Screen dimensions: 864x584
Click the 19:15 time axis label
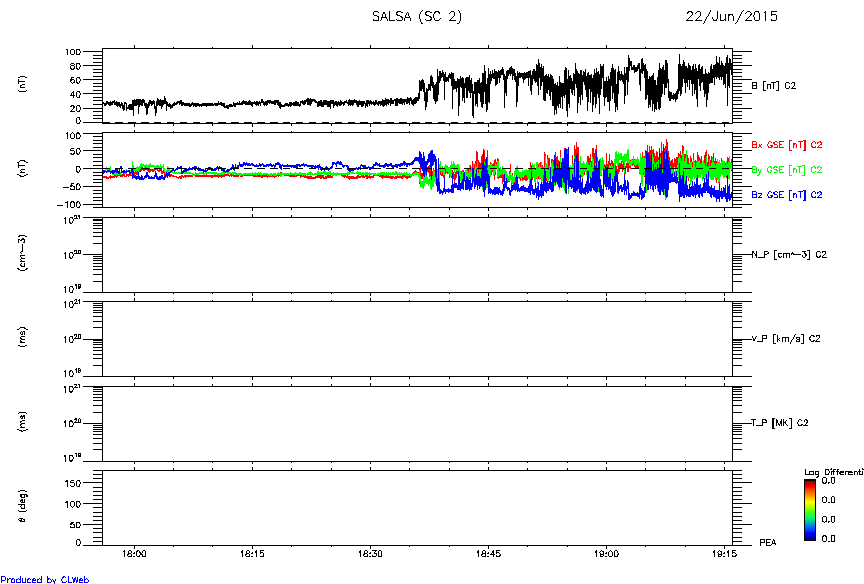pos(724,554)
